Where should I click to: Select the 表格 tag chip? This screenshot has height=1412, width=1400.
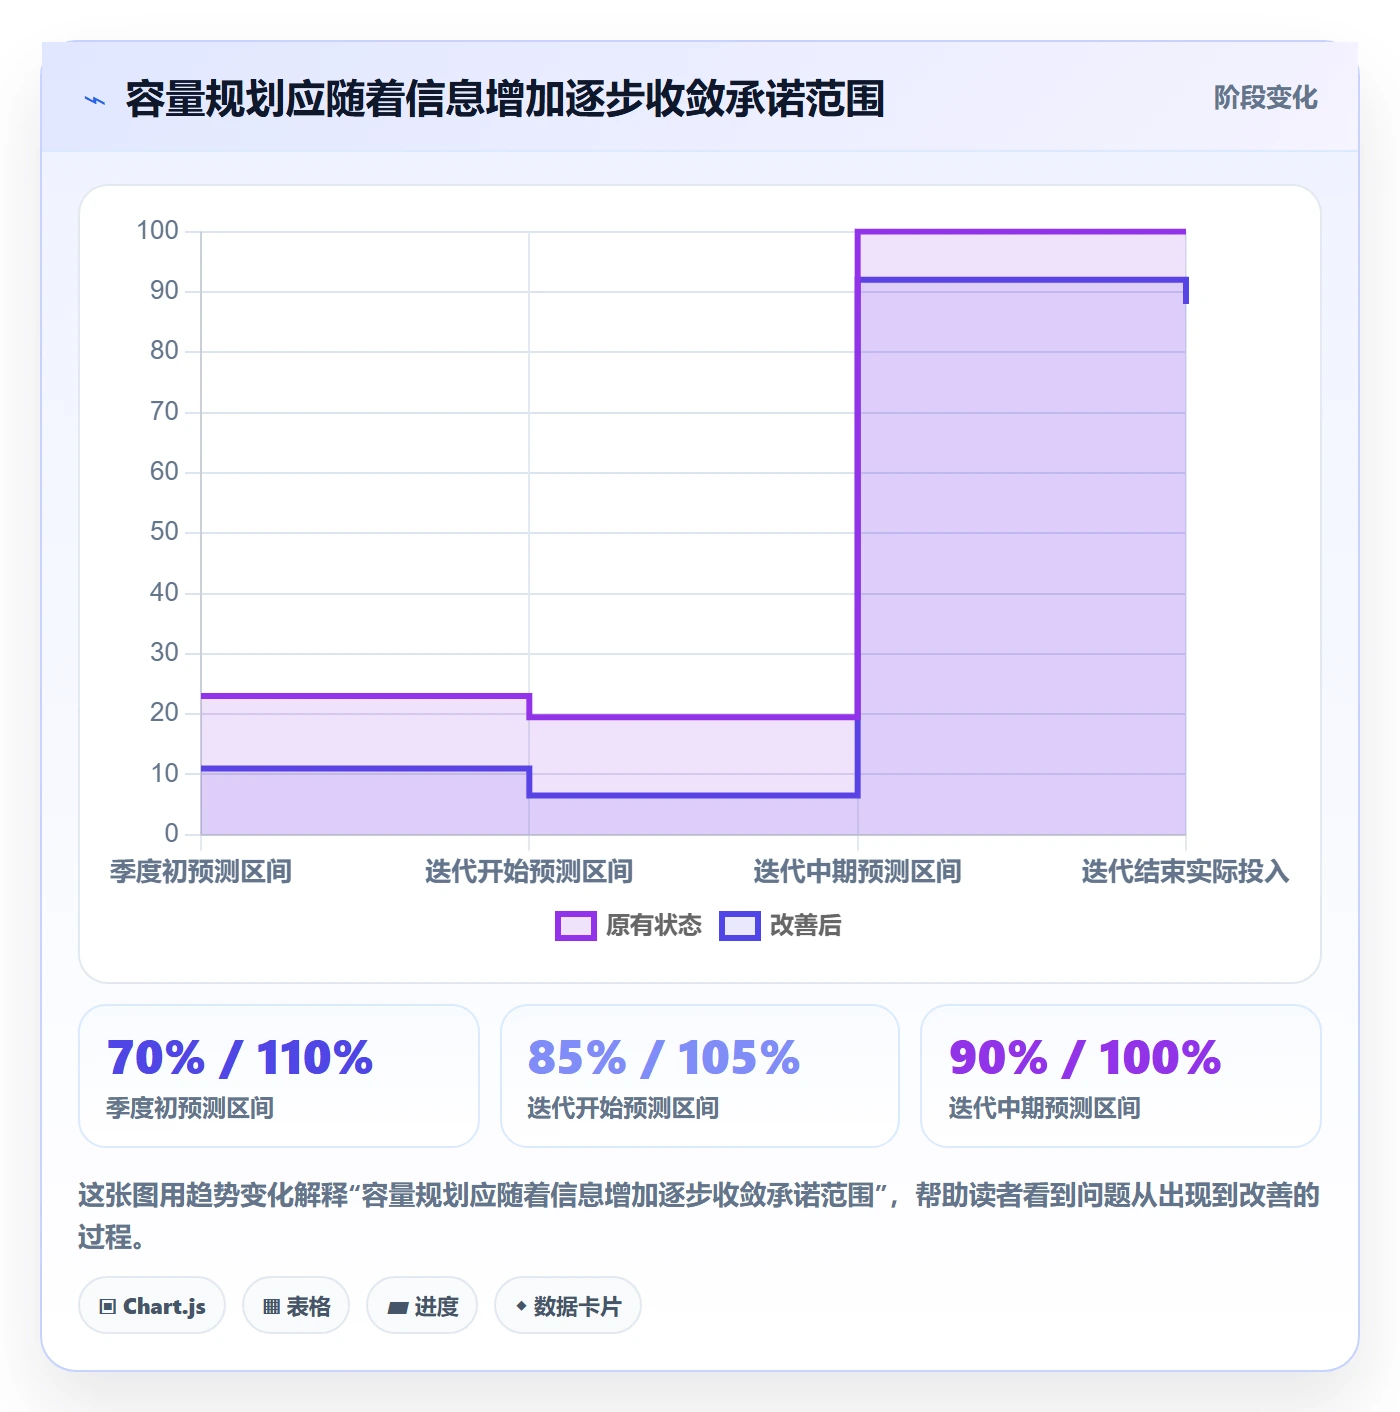(x=296, y=1306)
